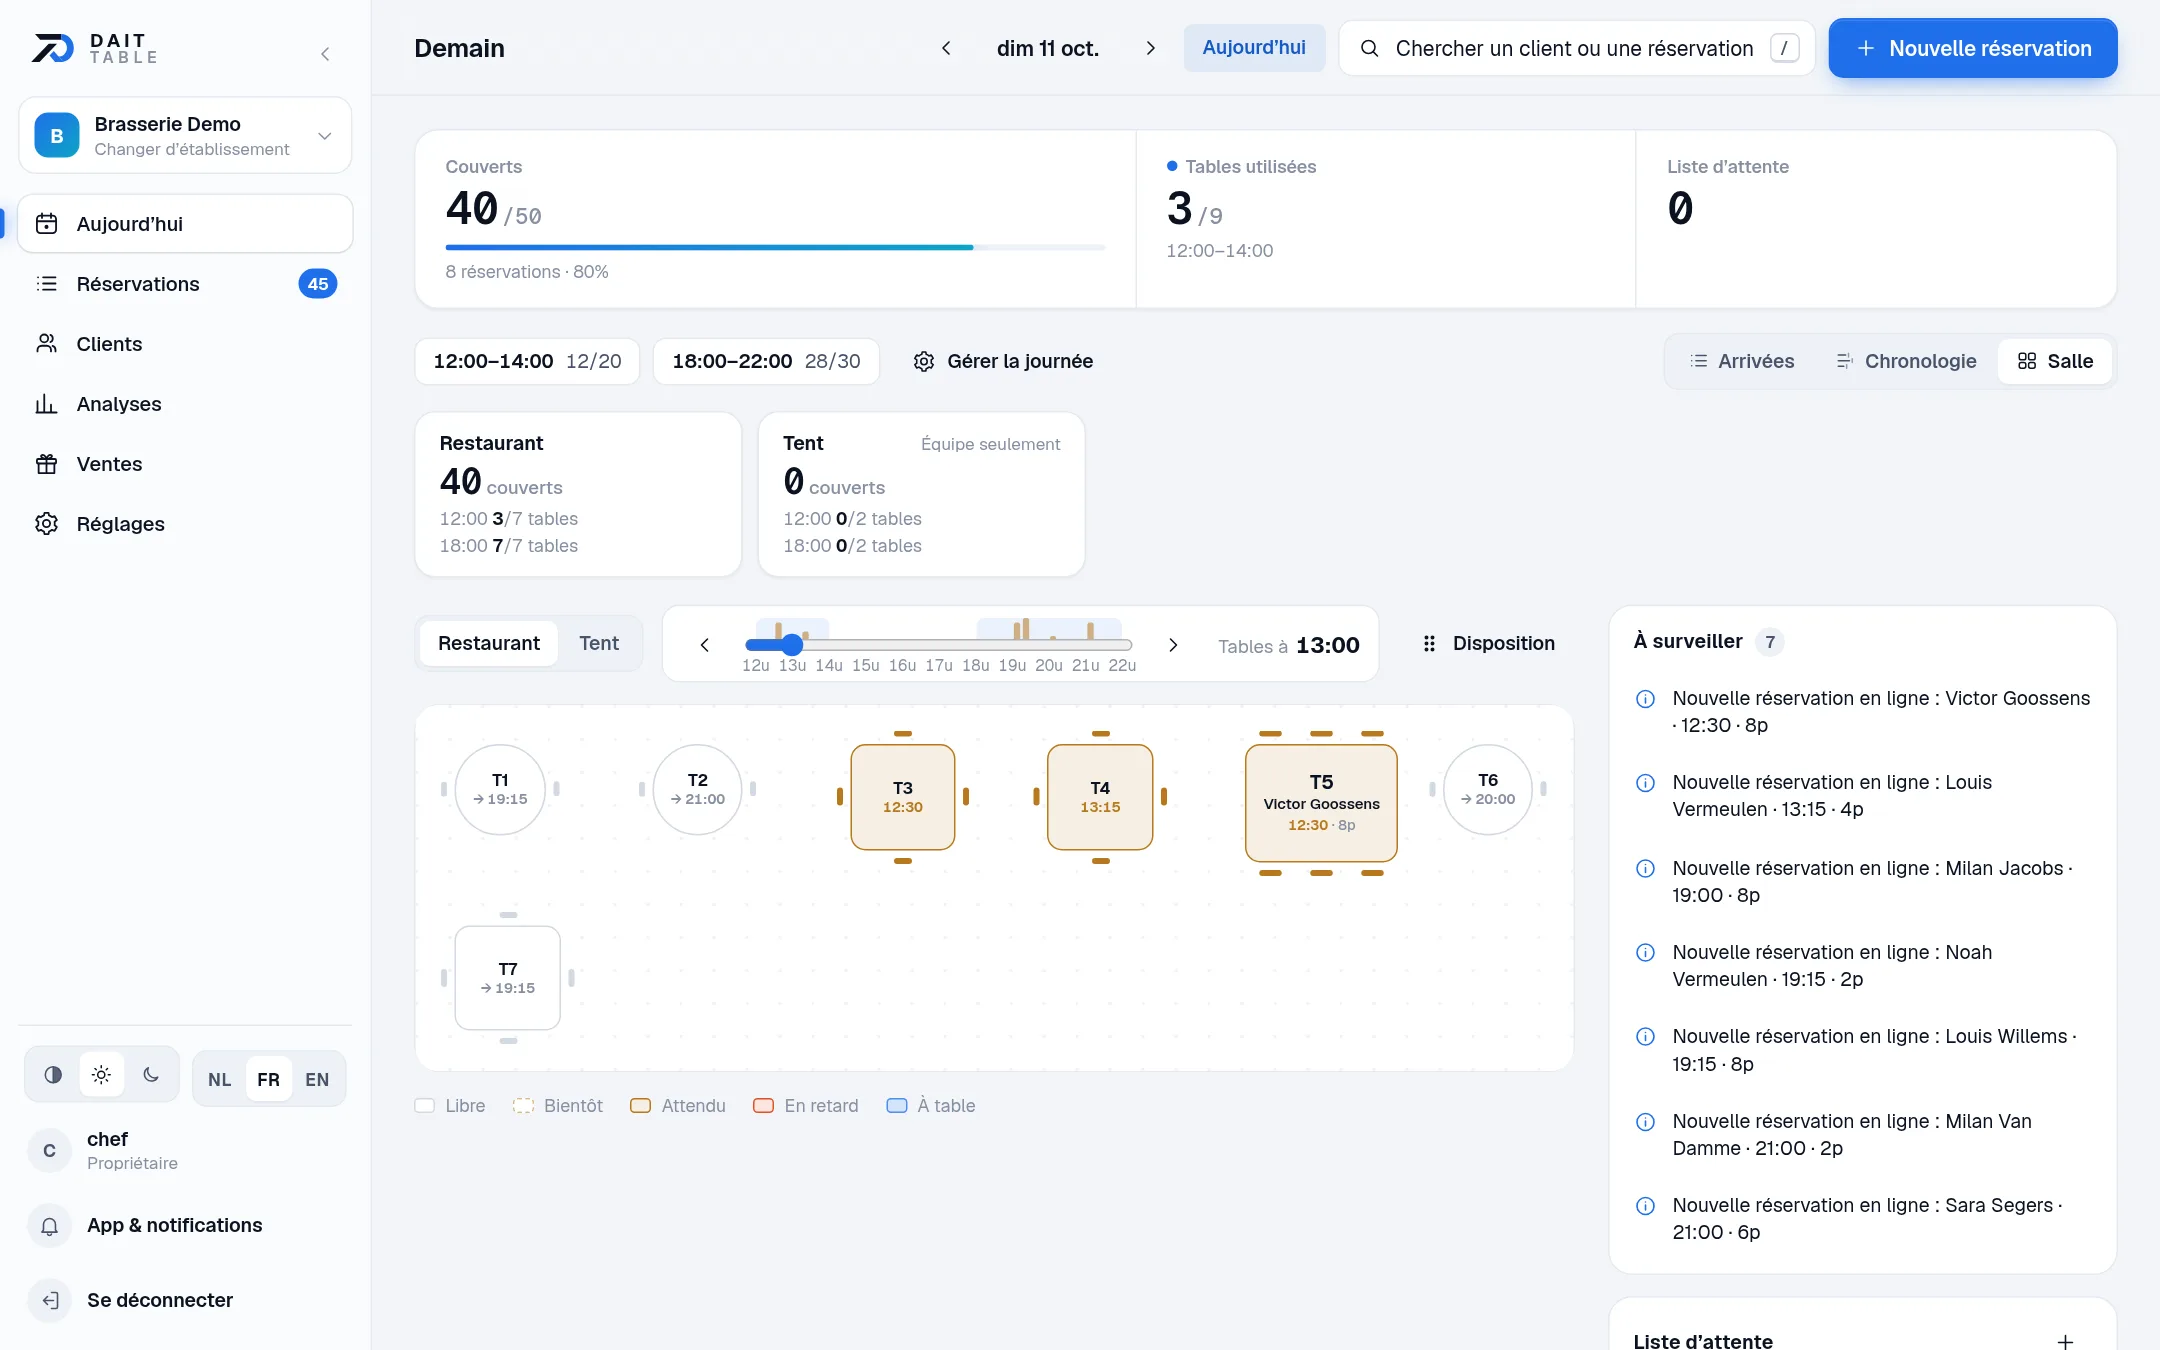Click the bell icon for App & notifications
Image resolution: width=2160 pixels, height=1350 pixels.
point(49,1226)
